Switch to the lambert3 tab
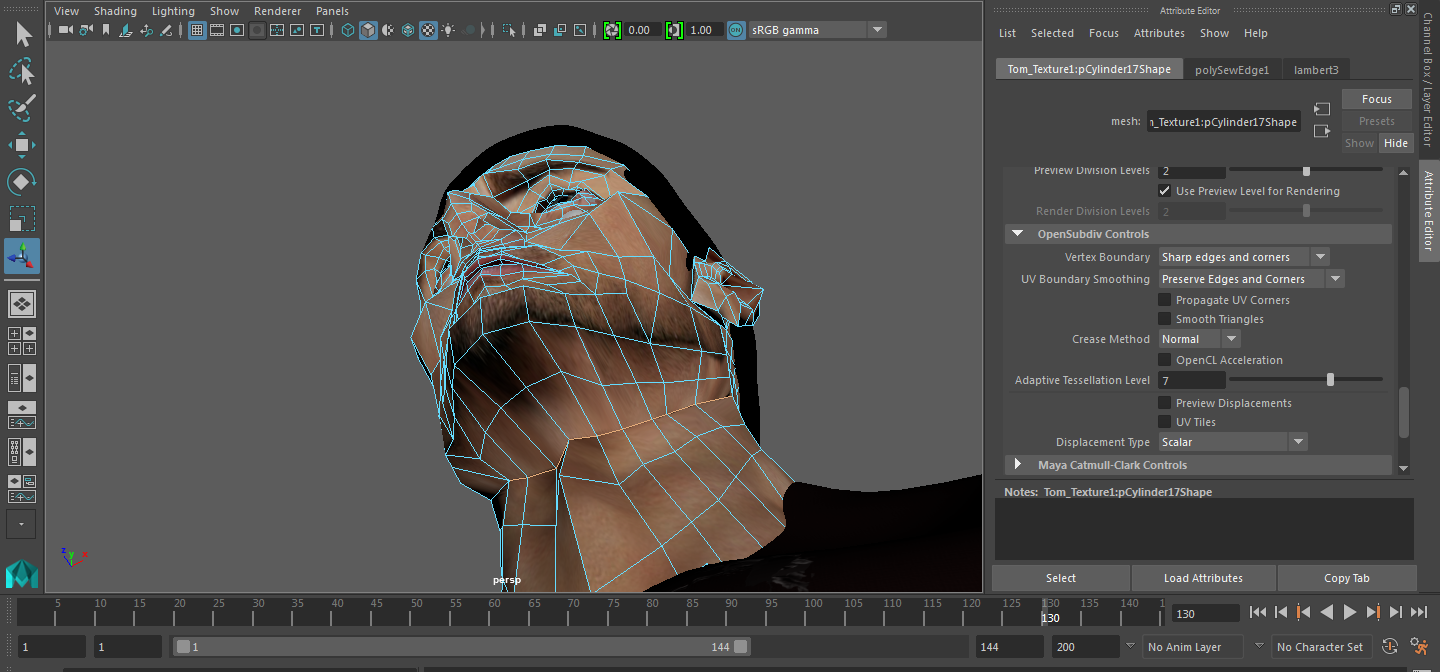The image size is (1440, 672). (1316, 69)
